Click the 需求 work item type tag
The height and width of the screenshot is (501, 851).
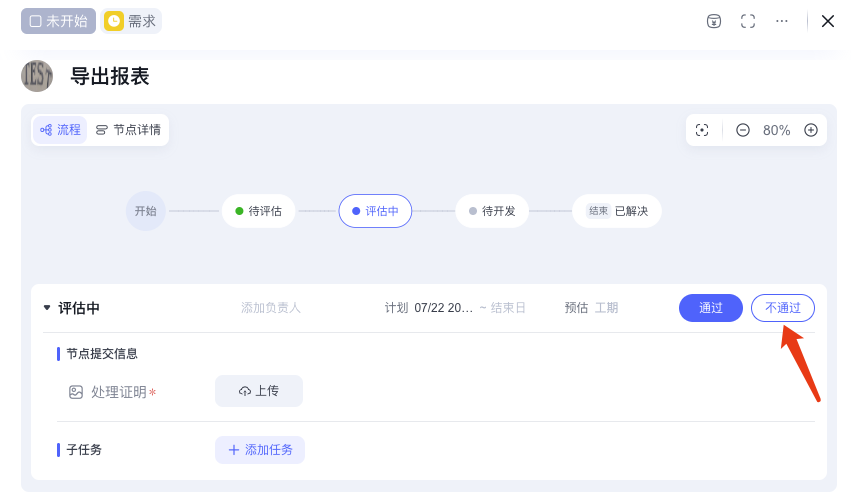[132, 21]
